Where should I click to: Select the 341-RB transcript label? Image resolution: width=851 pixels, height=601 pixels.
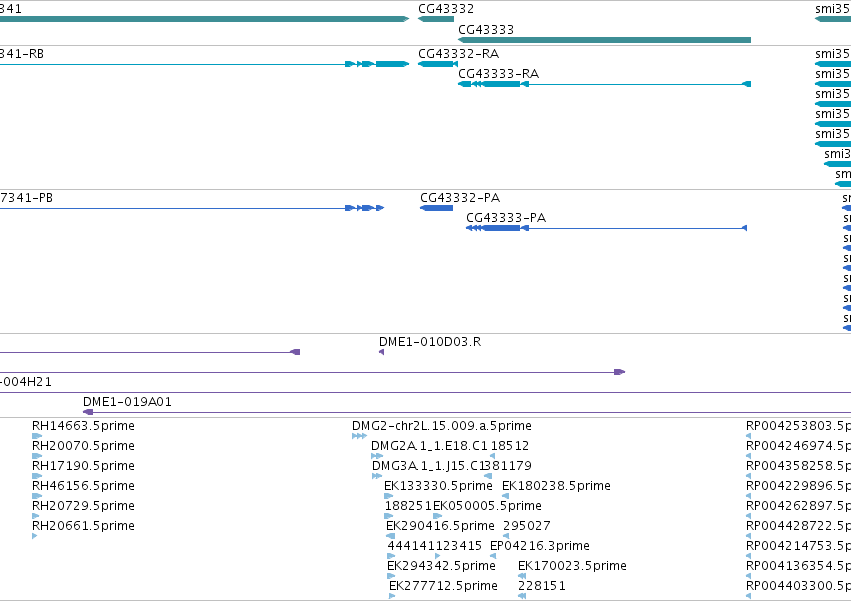pos(22,54)
